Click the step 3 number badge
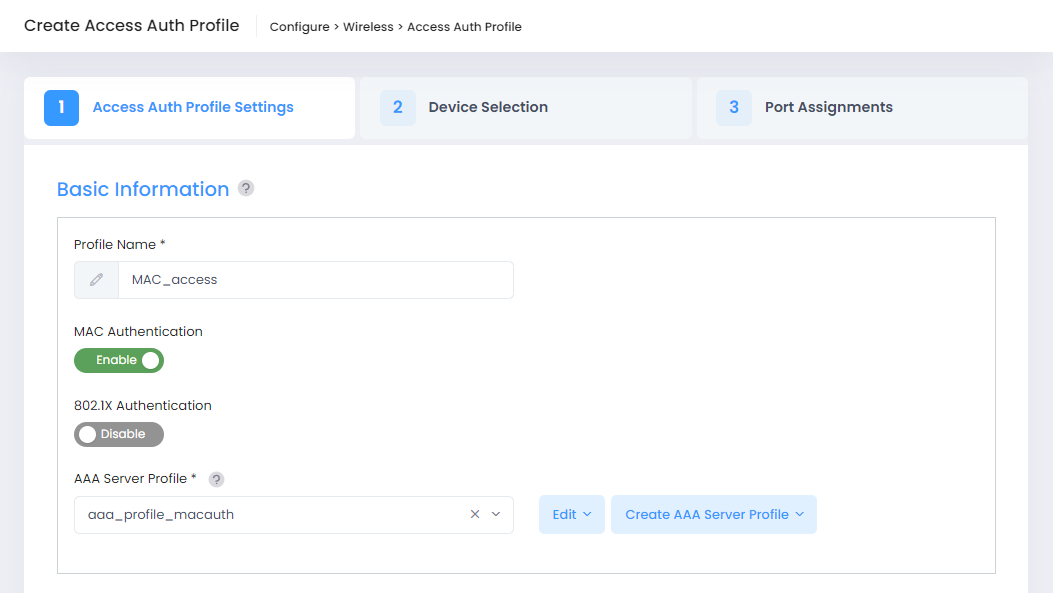Screen dimensions: 1053x593 click(734, 108)
